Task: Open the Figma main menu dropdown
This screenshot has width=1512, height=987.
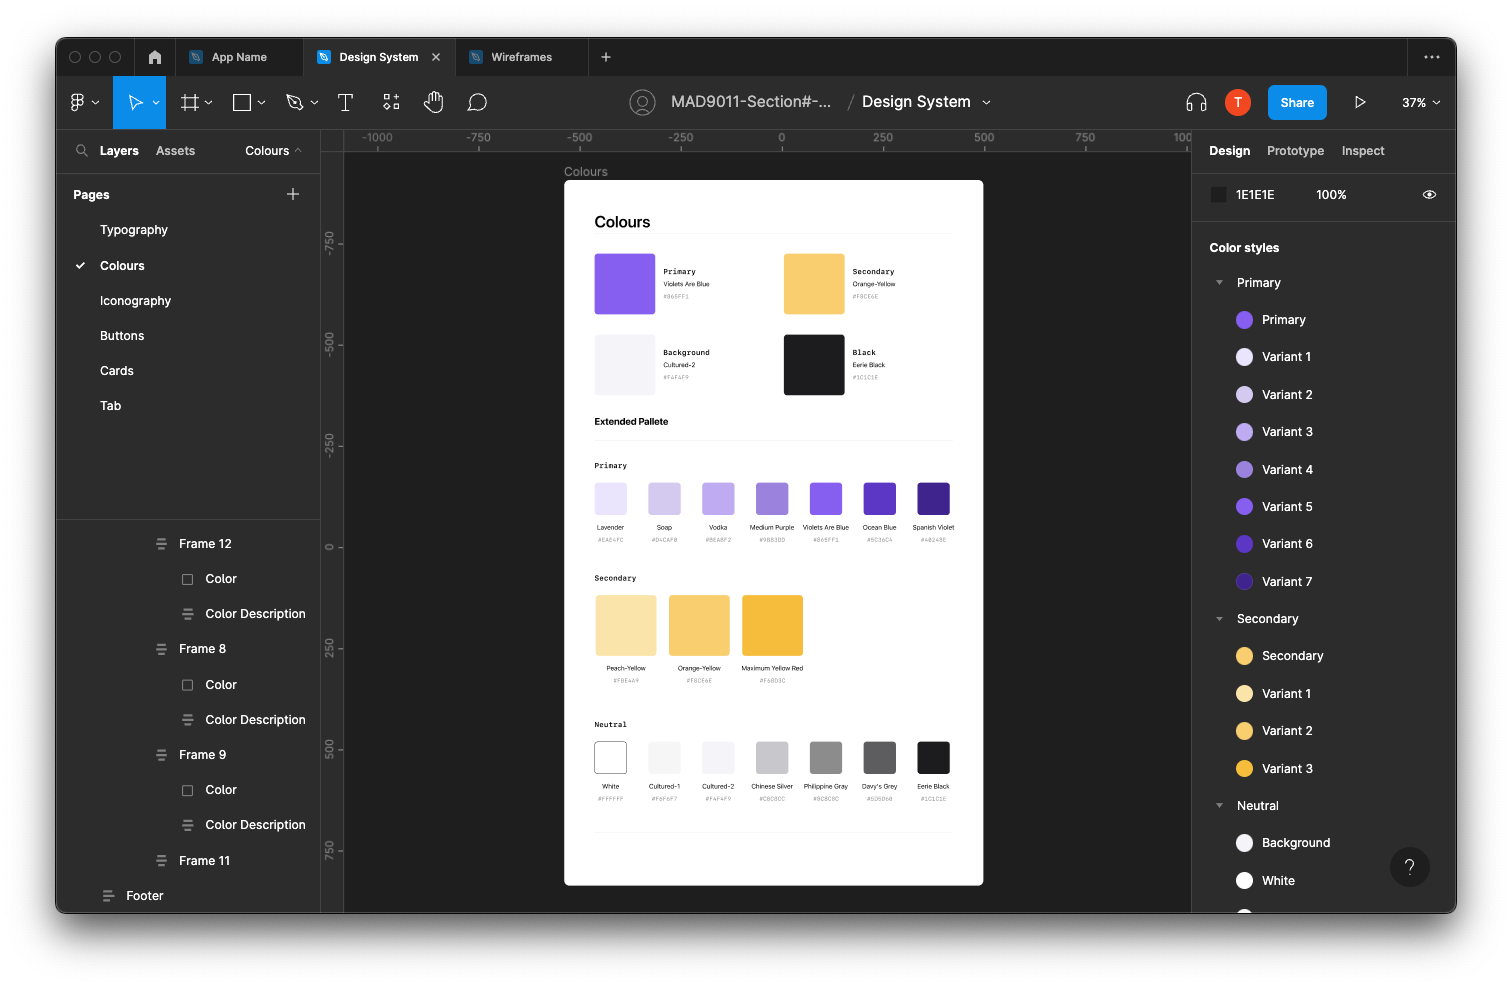Action: point(84,102)
